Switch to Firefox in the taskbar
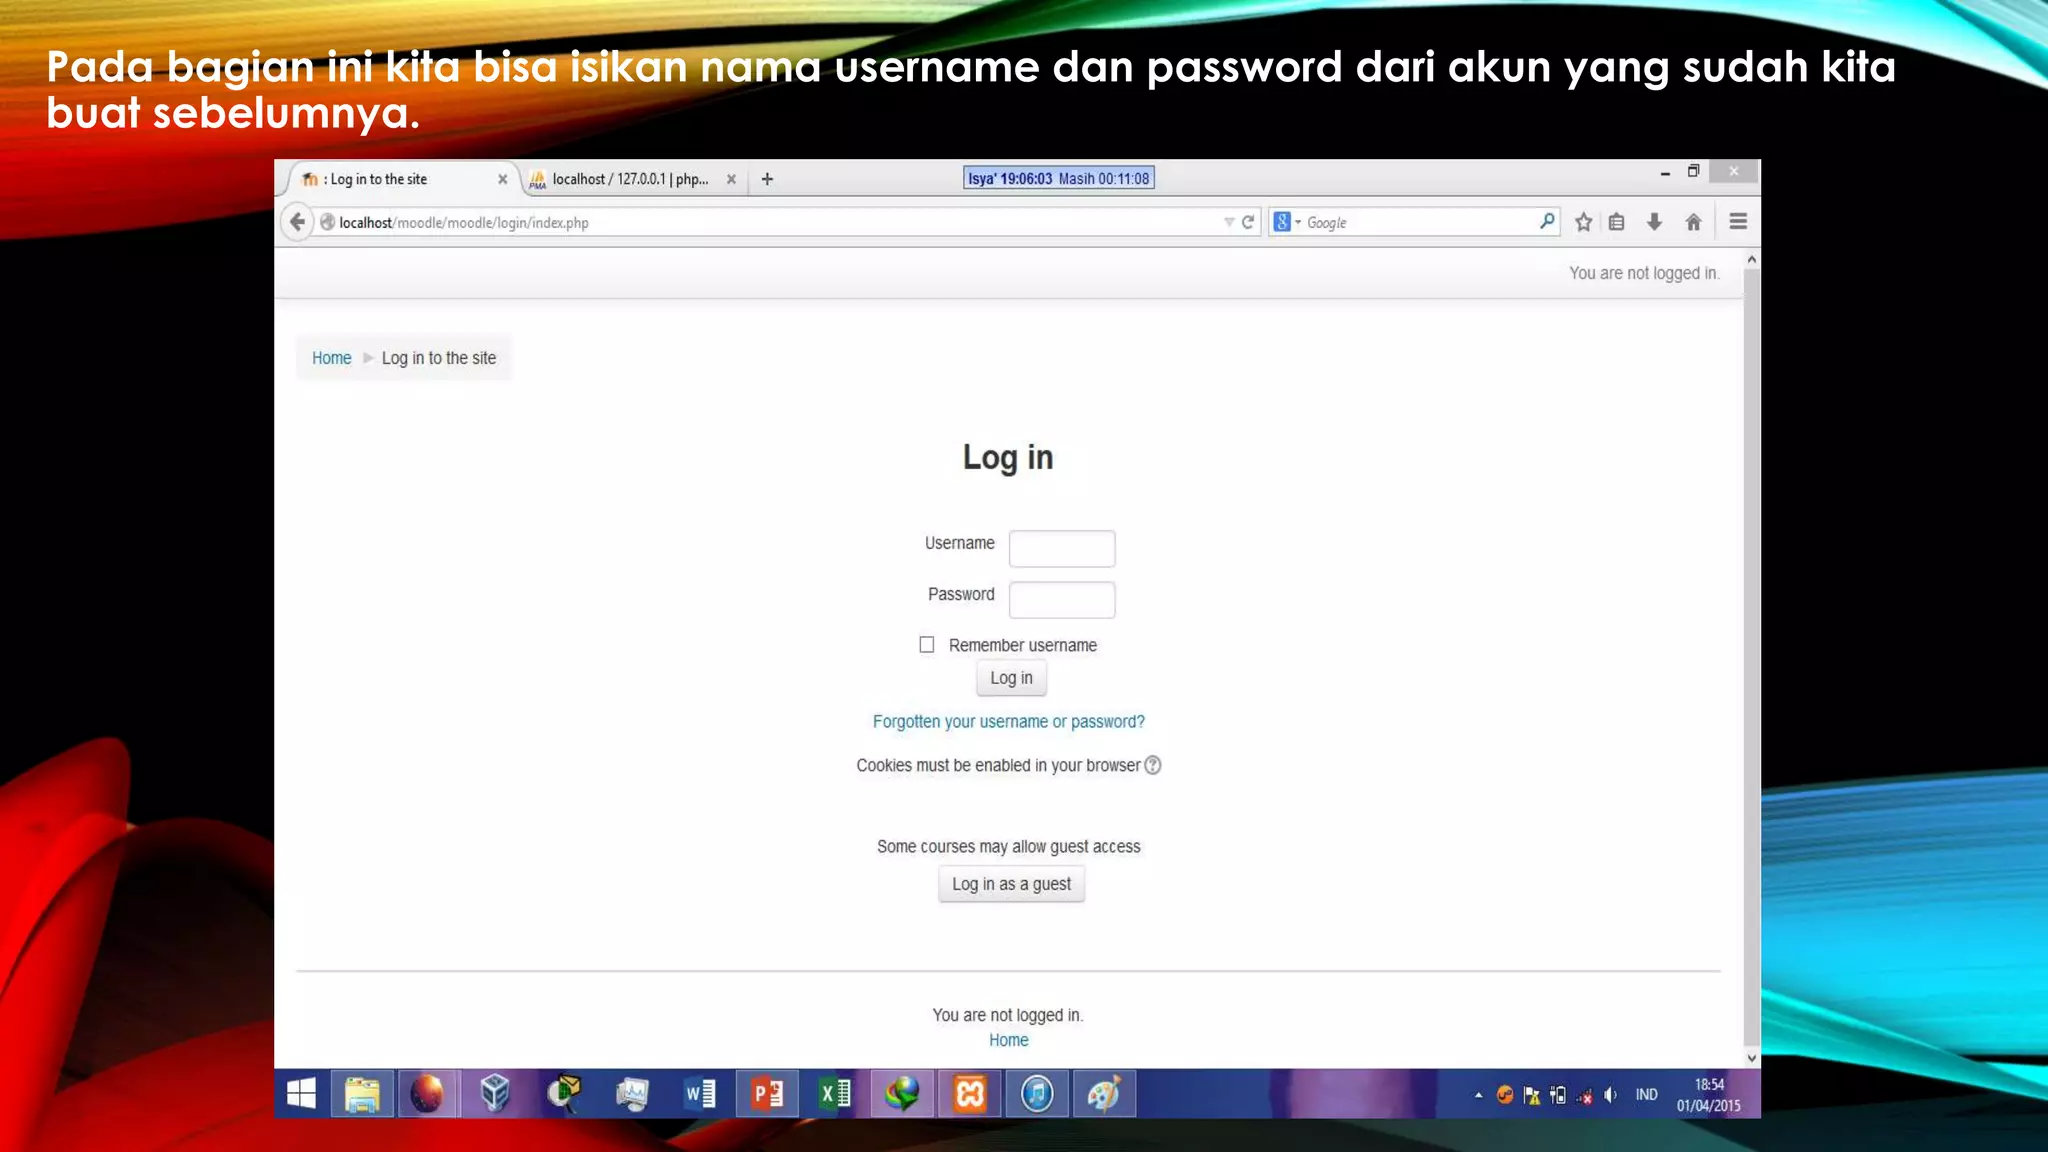 [427, 1093]
